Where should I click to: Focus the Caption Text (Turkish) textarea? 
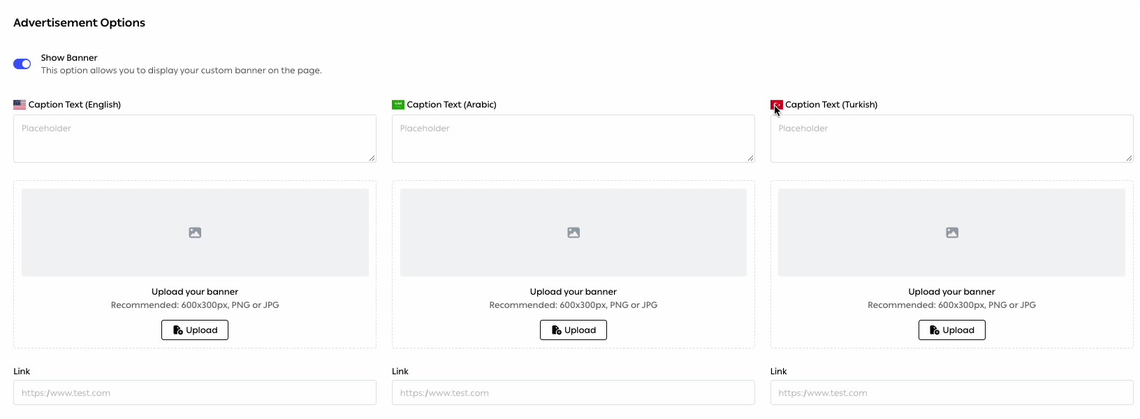pos(952,138)
